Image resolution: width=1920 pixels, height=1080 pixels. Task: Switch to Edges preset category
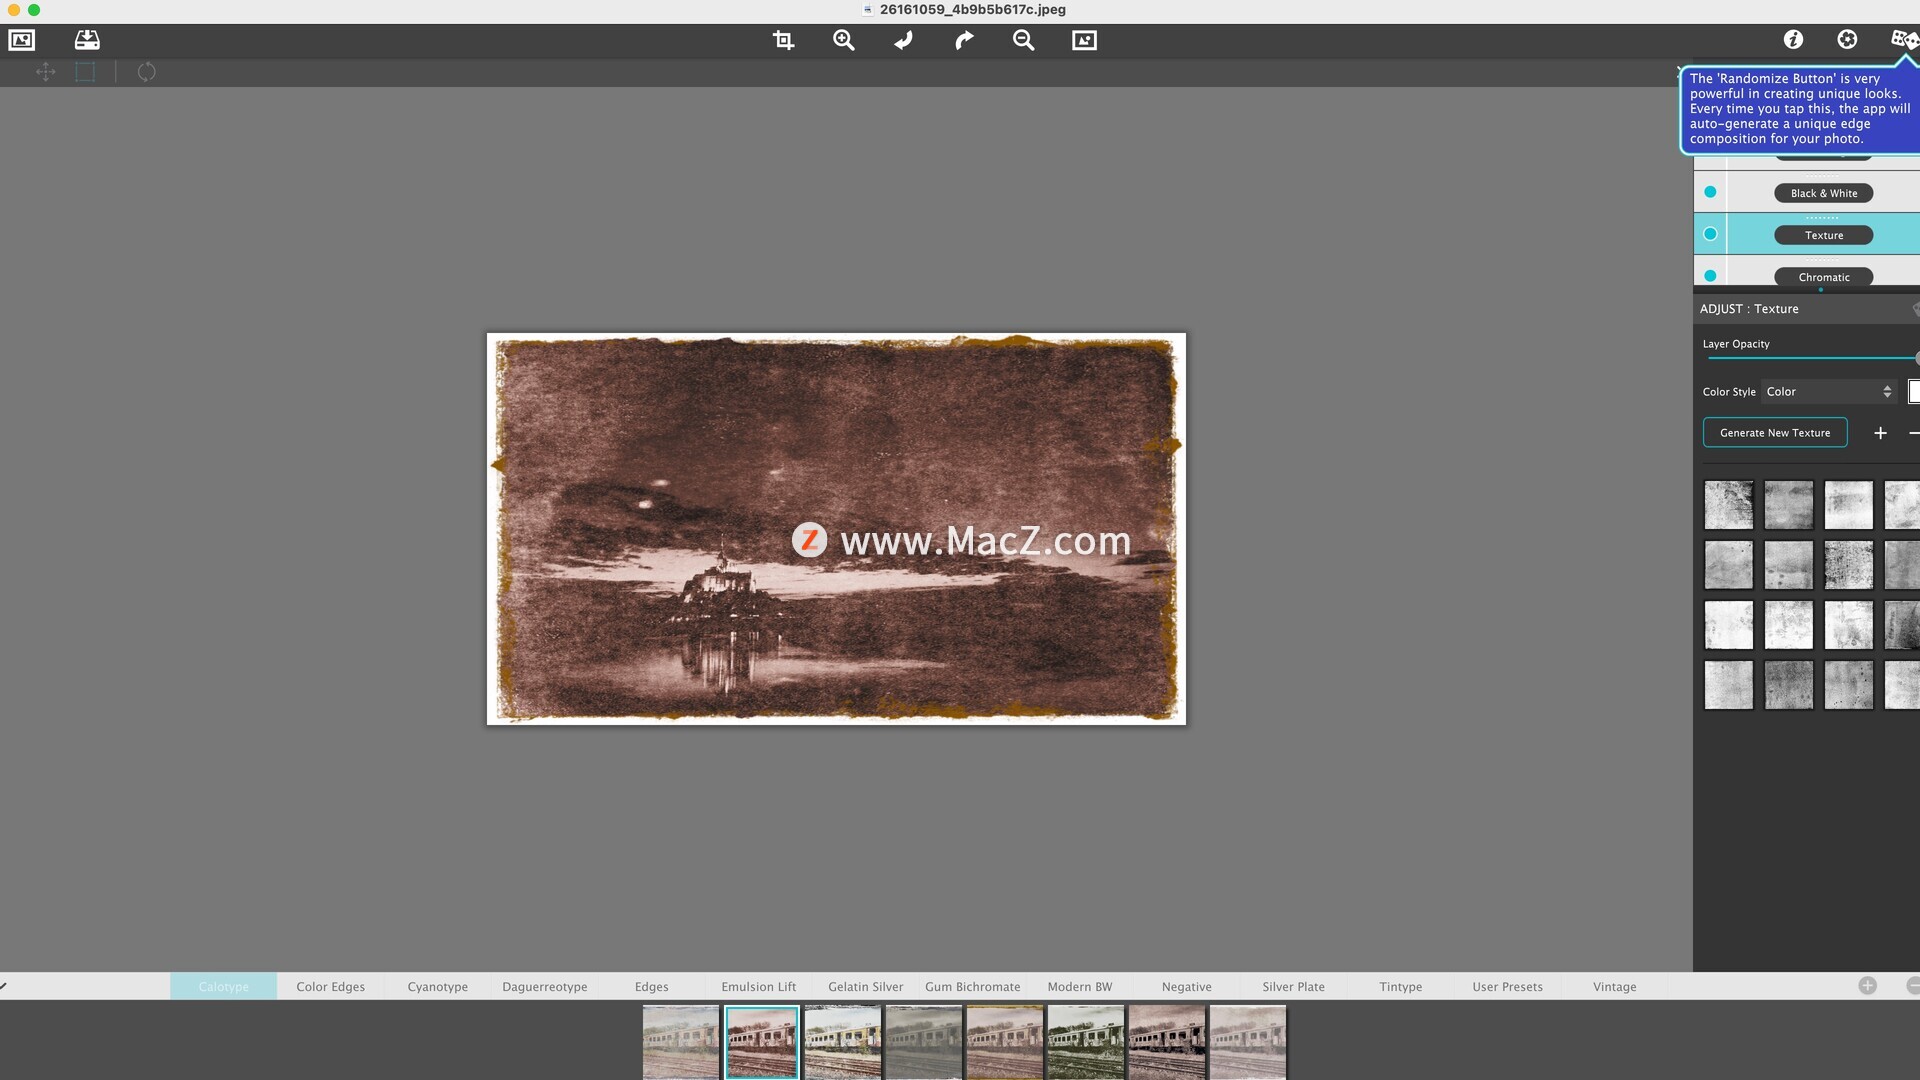pyautogui.click(x=651, y=987)
